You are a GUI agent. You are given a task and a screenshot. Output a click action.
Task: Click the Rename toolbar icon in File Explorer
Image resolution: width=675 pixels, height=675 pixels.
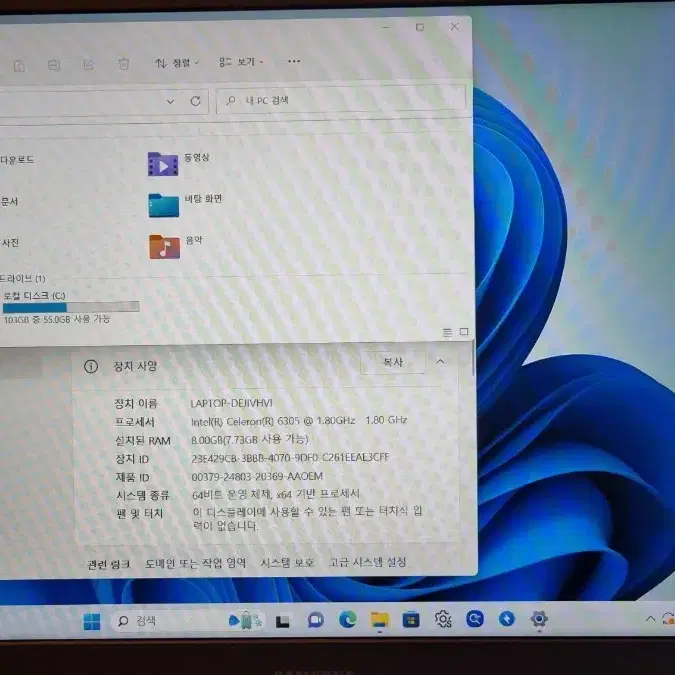tap(54, 65)
